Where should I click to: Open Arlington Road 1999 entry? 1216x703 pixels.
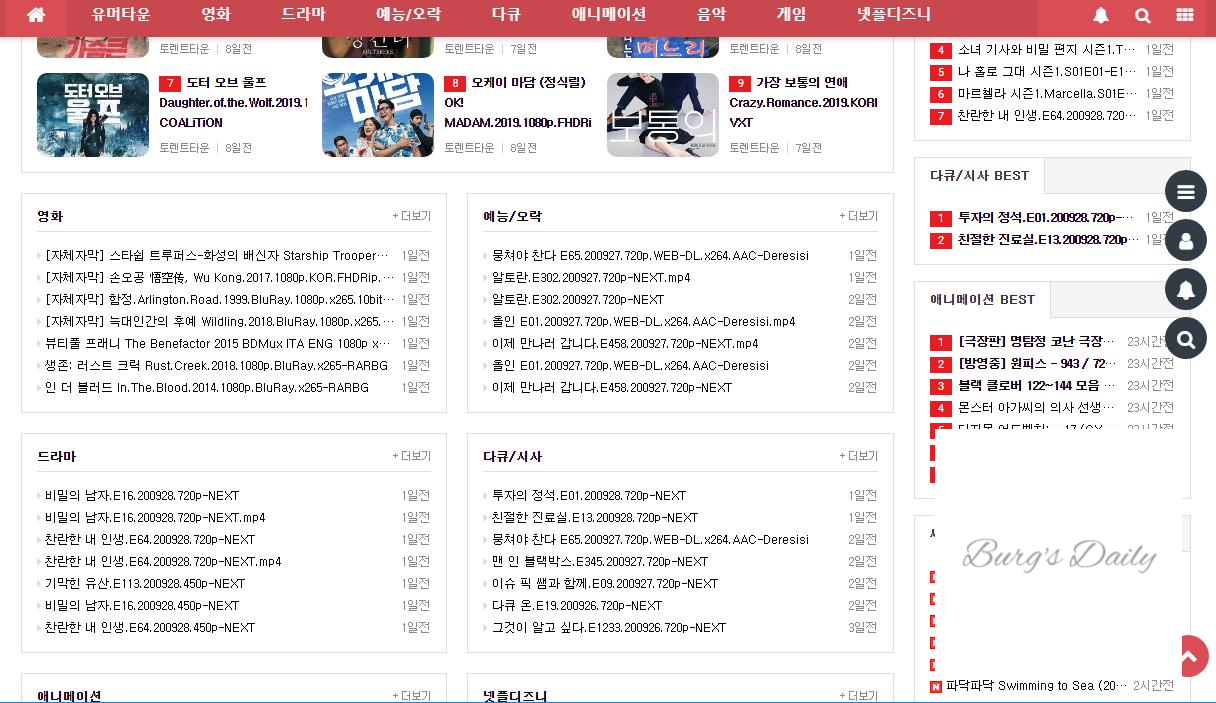tap(220, 300)
